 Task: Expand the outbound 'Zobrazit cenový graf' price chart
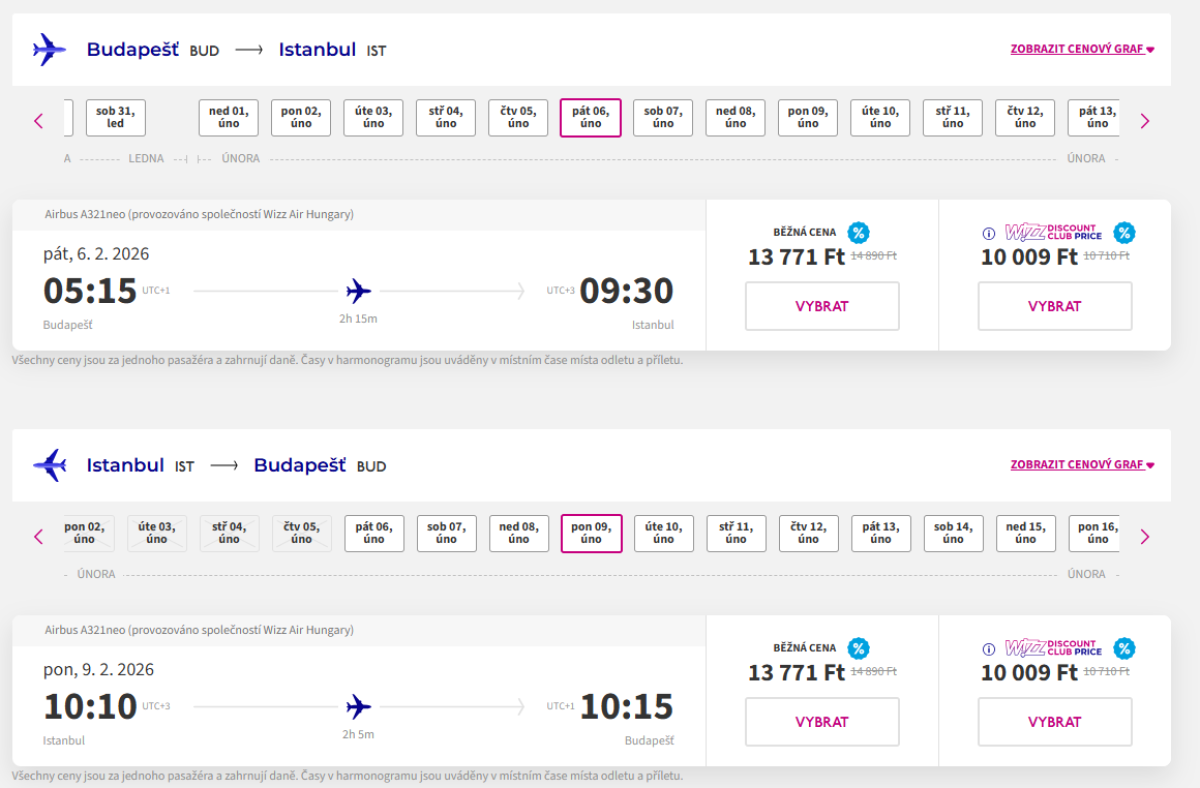click(x=1082, y=49)
